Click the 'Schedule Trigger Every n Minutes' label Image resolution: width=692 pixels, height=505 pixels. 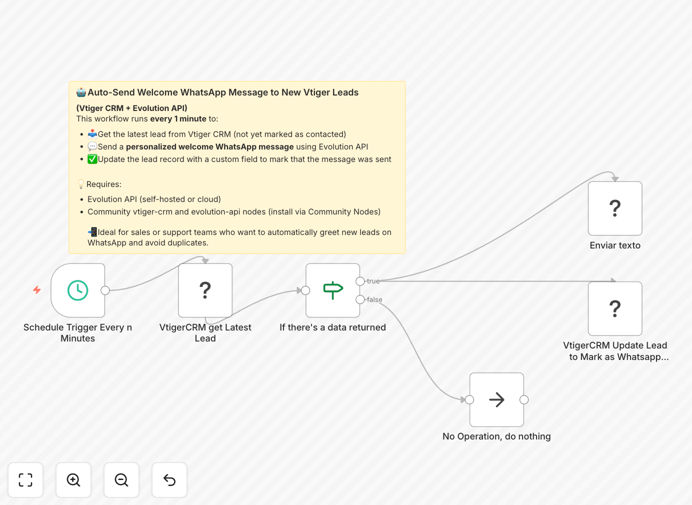[x=78, y=333]
